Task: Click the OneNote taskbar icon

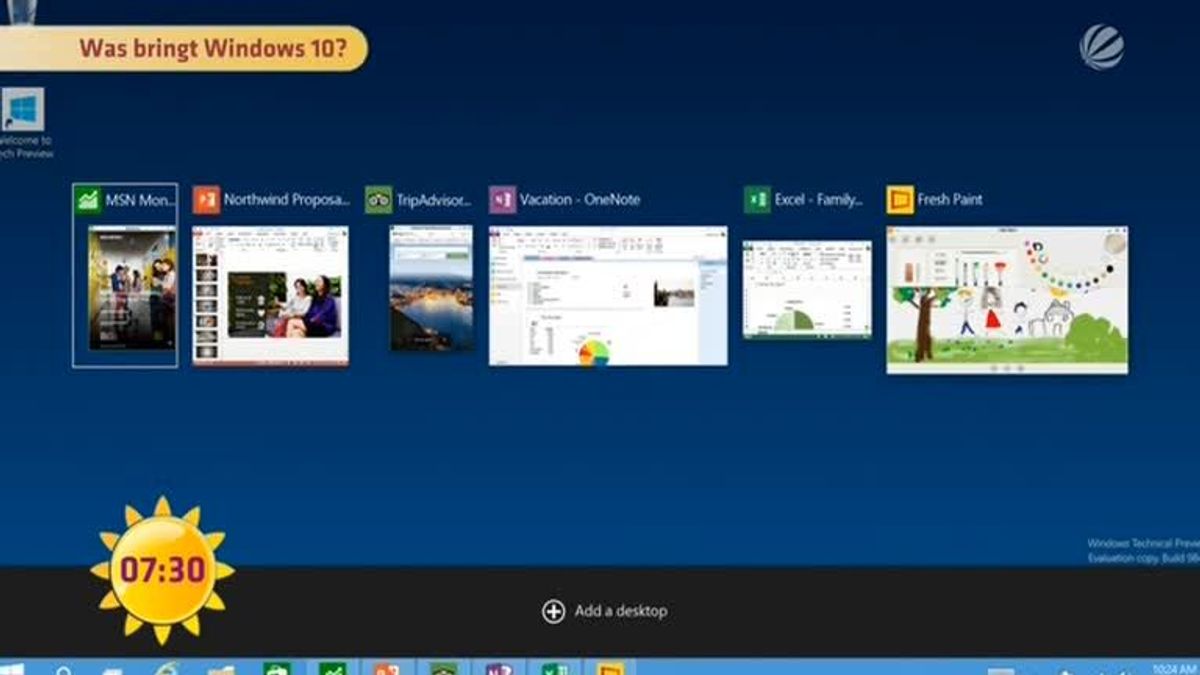Action: (x=498, y=669)
